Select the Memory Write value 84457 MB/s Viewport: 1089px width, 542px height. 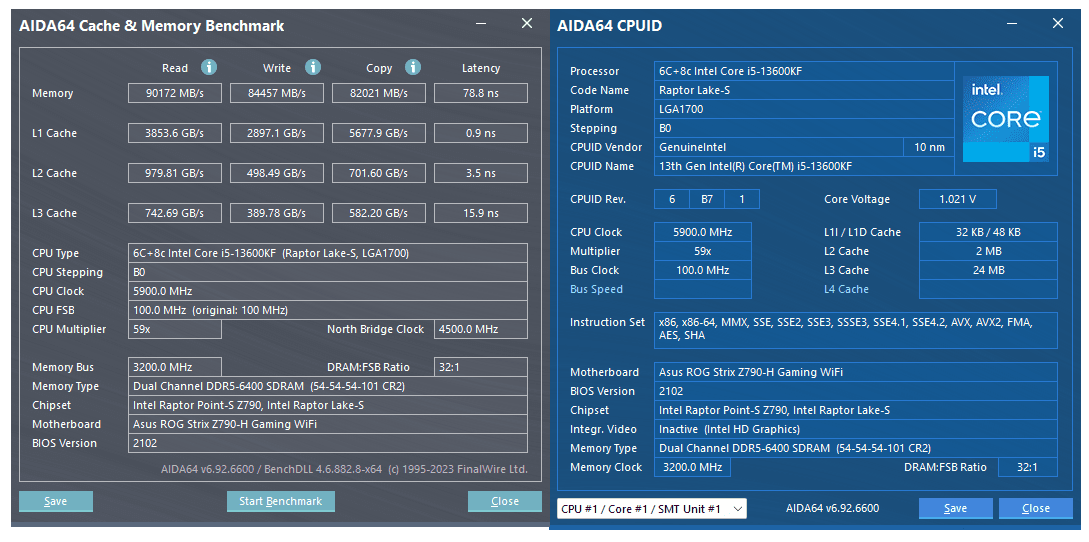click(277, 93)
